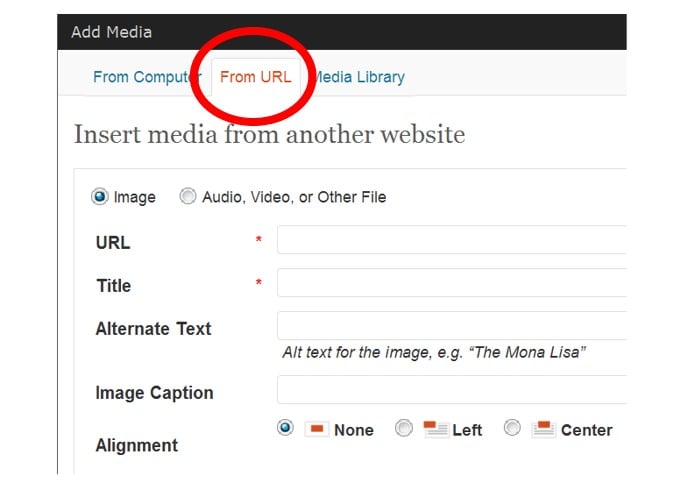Click the URL field label

(x=113, y=243)
